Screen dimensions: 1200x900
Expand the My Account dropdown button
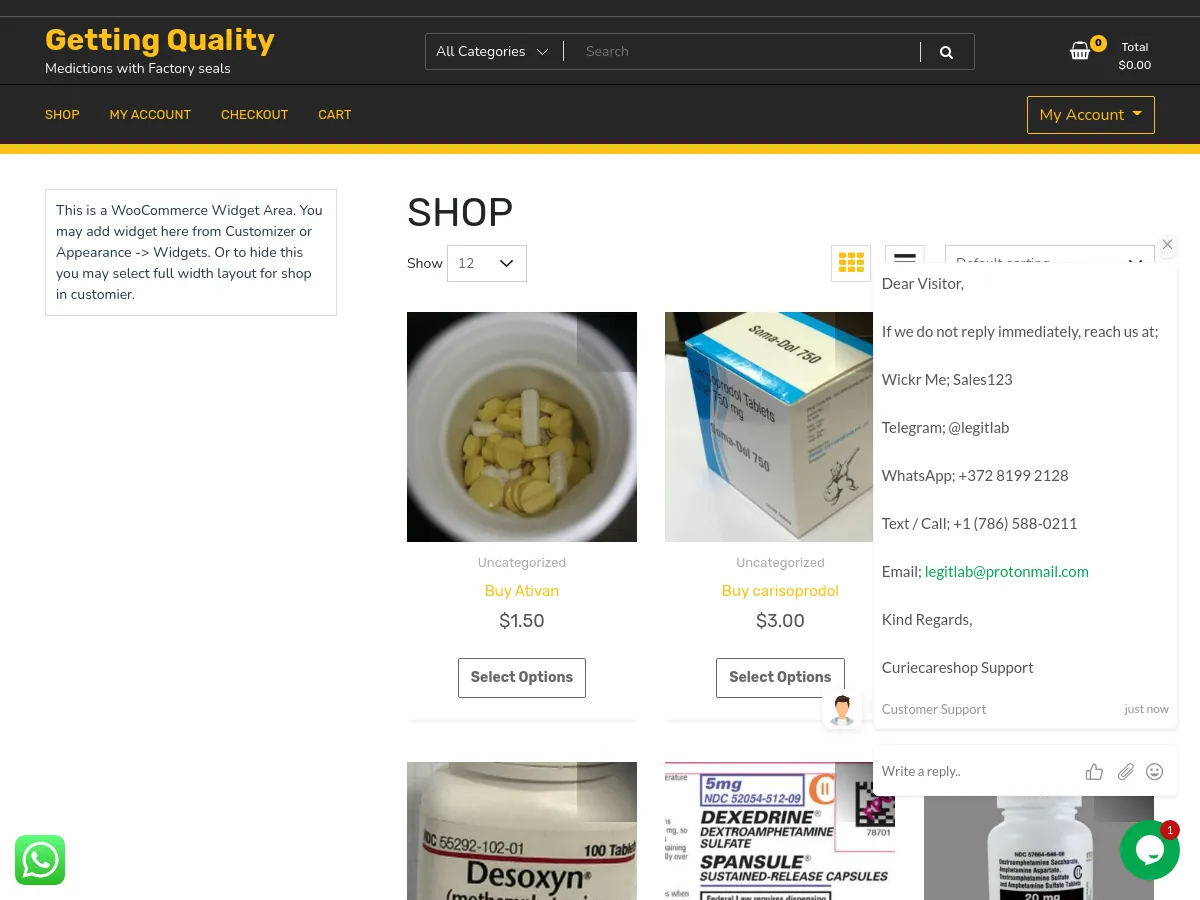click(x=1091, y=115)
